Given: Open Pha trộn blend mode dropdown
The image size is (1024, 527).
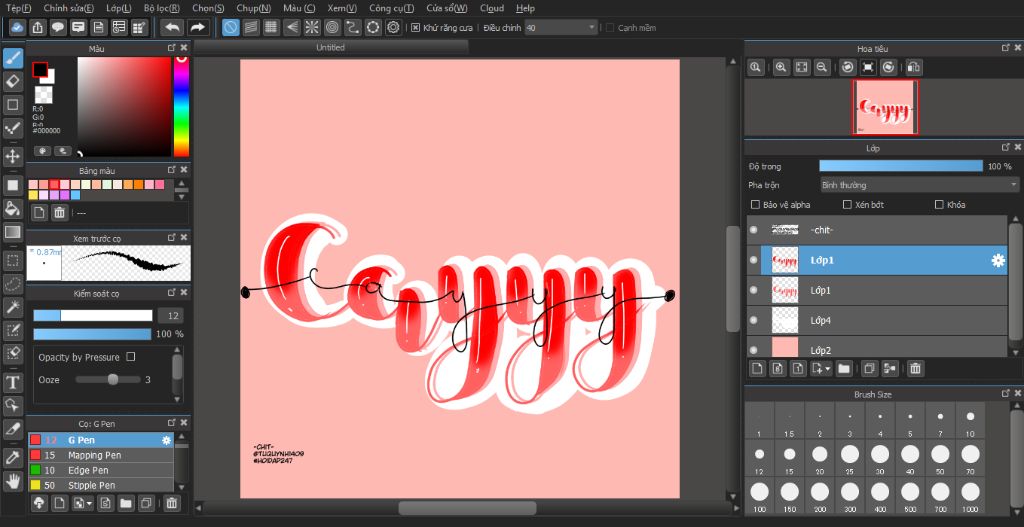Looking at the screenshot, I should pyautogui.click(x=919, y=185).
